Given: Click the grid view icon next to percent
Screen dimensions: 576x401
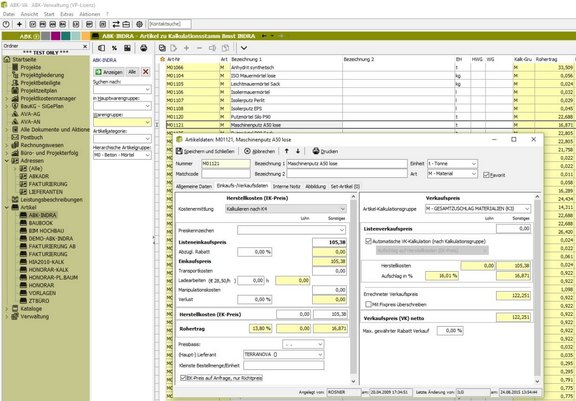Looking at the screenshot, I should point(127,48).
